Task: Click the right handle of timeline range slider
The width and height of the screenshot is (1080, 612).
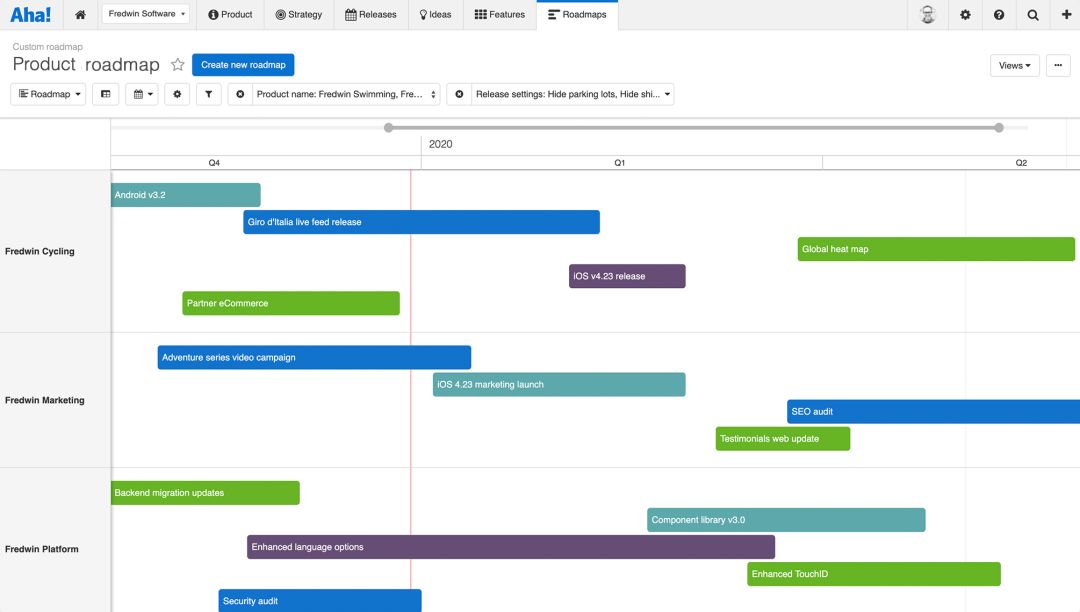Action: coord(998,127)
